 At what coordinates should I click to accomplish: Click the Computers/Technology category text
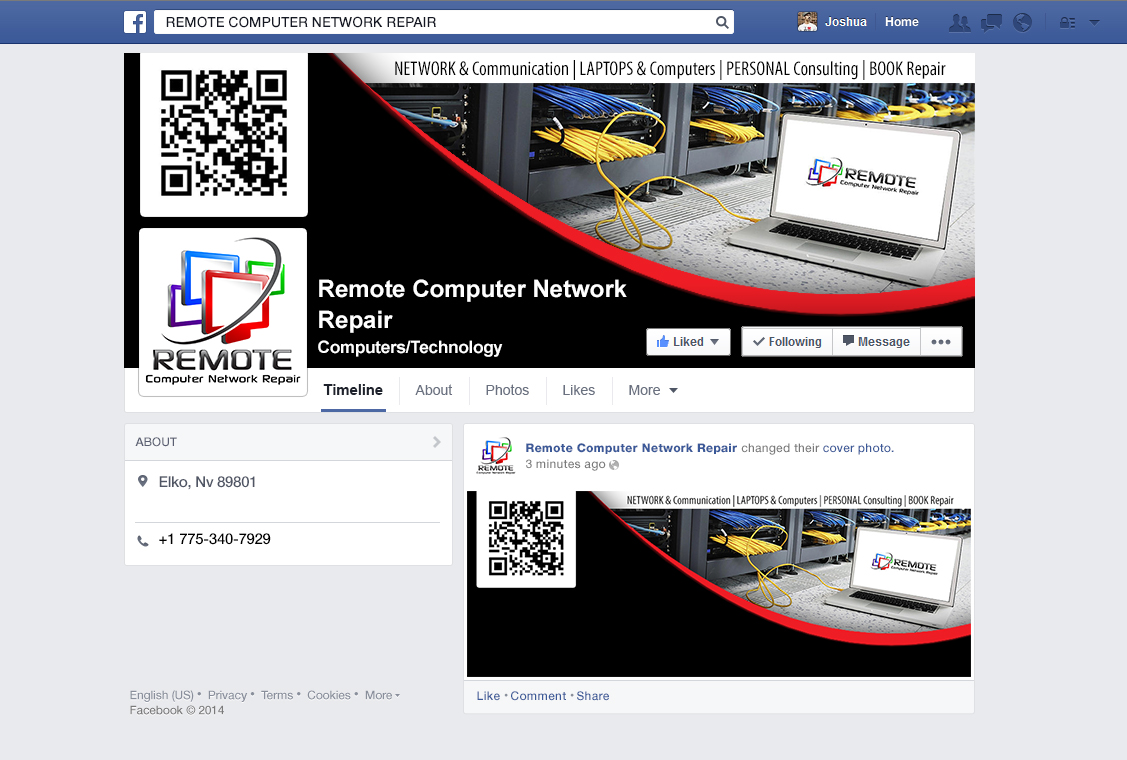pyautogui.click(x=410, y=347)
